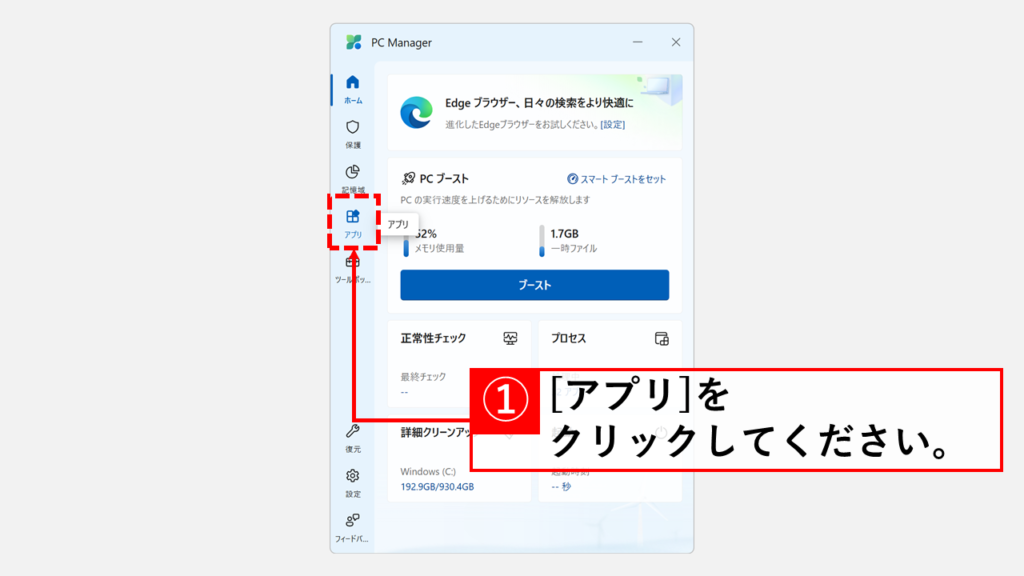The image size is (1024, 576).
Task: Click the 1.7GB 一時ファイル value
Action: tap(564, 233)
